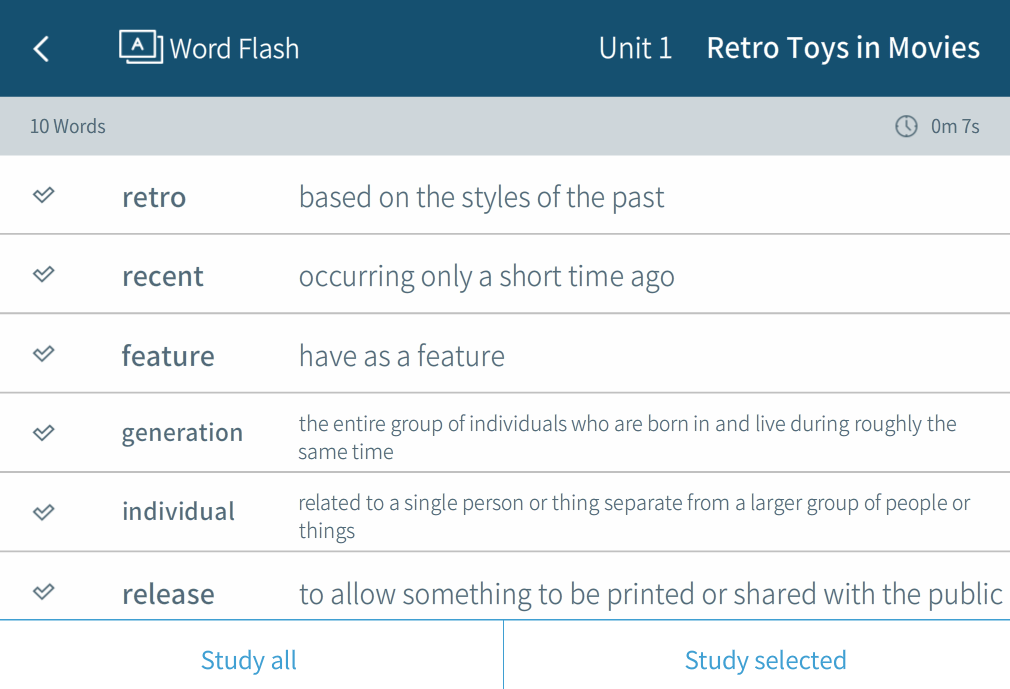The width and height of the screenshot is (1010, 689).
Task: Click the 'Retro Toys in Movies' title
Action: pyautogui.click(x=843, y=48)
